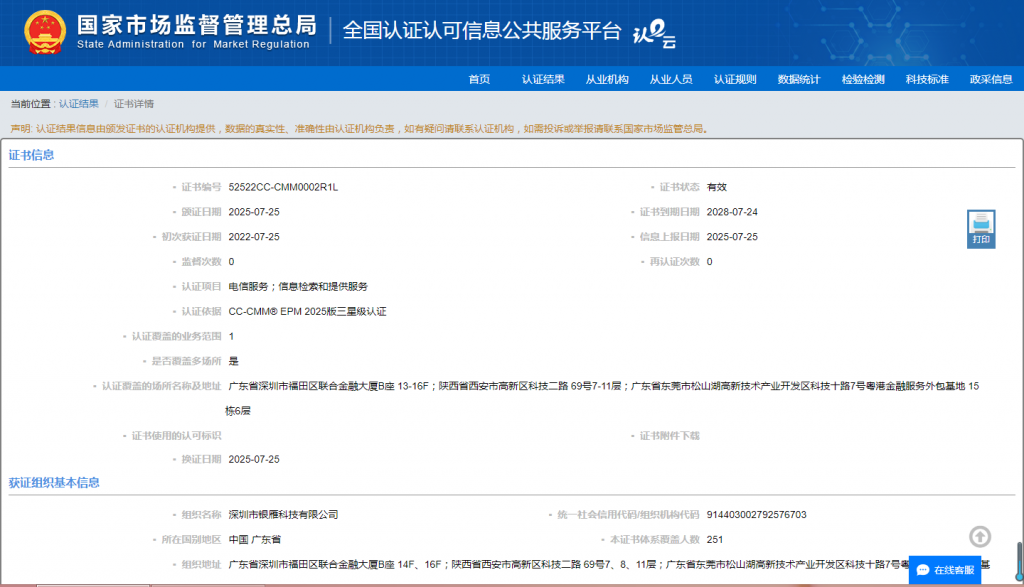Select the 检验检测 menu item
The image size is (1024, 587).
(863, 80)
